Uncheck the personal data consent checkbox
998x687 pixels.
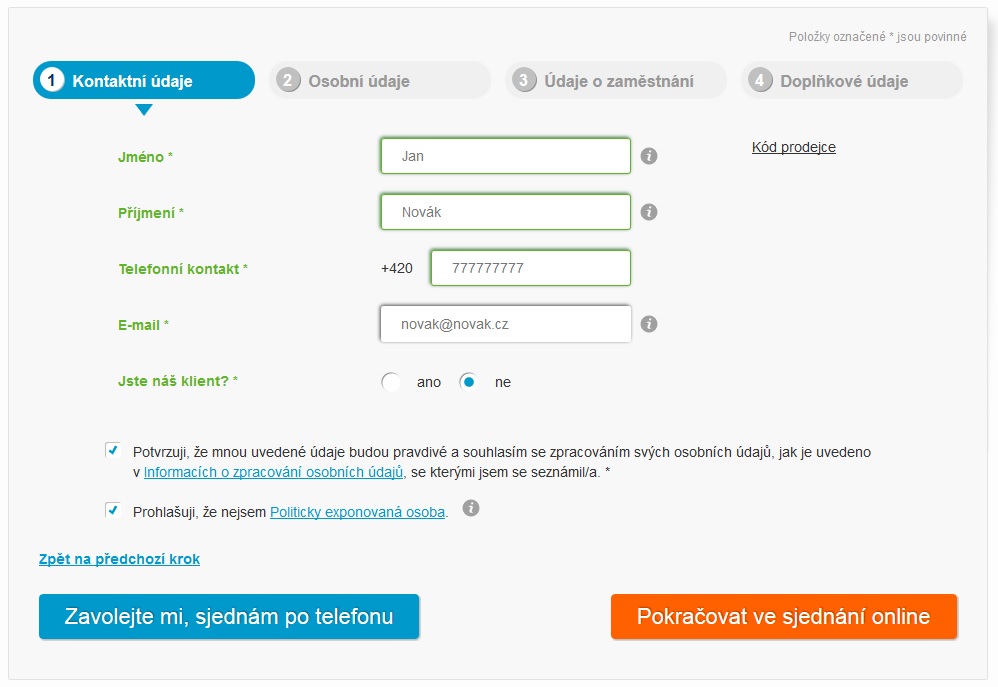[113, 450]
